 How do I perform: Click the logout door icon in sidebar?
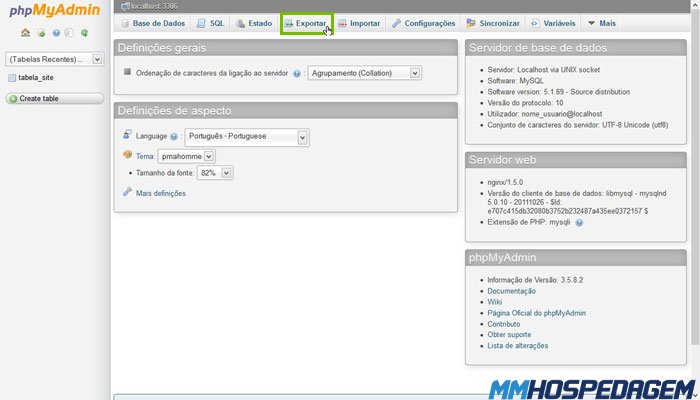41,33
